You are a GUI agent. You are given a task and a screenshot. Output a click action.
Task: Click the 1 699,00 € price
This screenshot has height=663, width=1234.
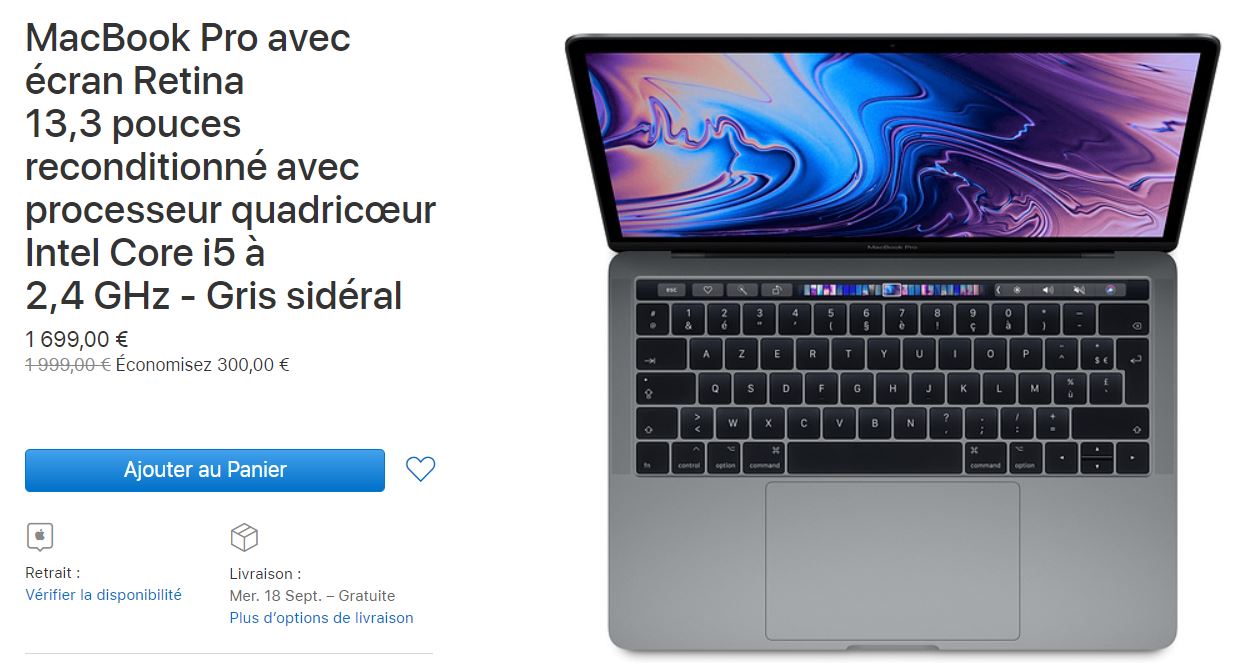tap(76, 340)
